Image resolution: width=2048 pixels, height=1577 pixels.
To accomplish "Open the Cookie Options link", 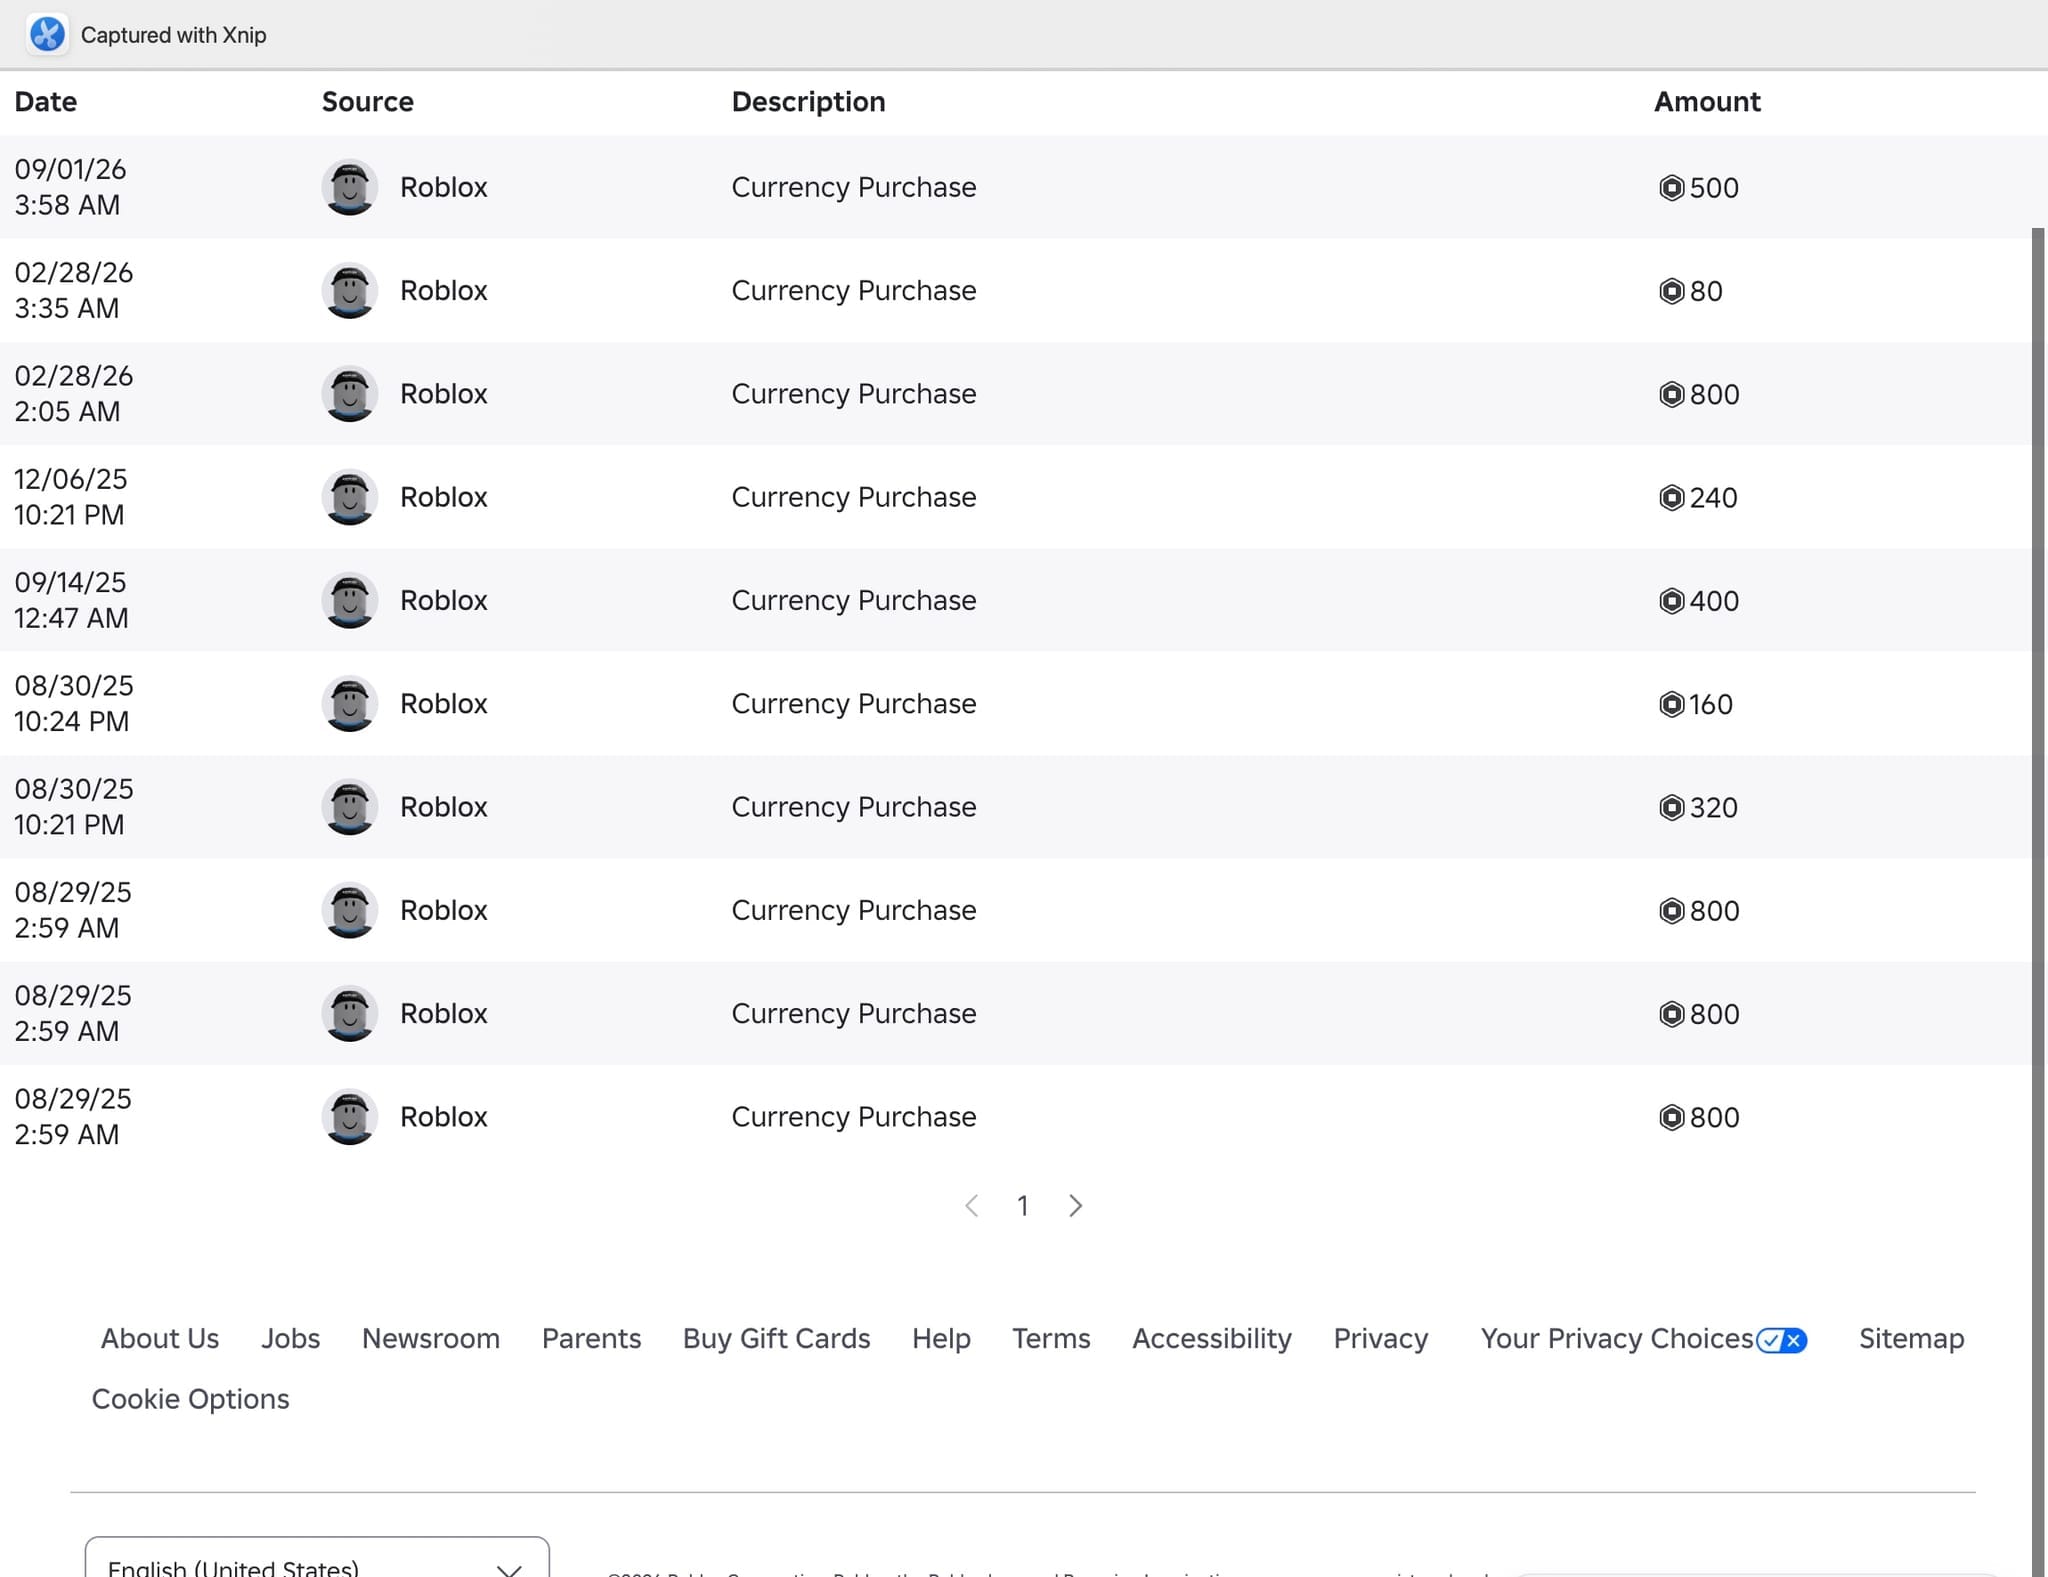I will coord(190,1399).
